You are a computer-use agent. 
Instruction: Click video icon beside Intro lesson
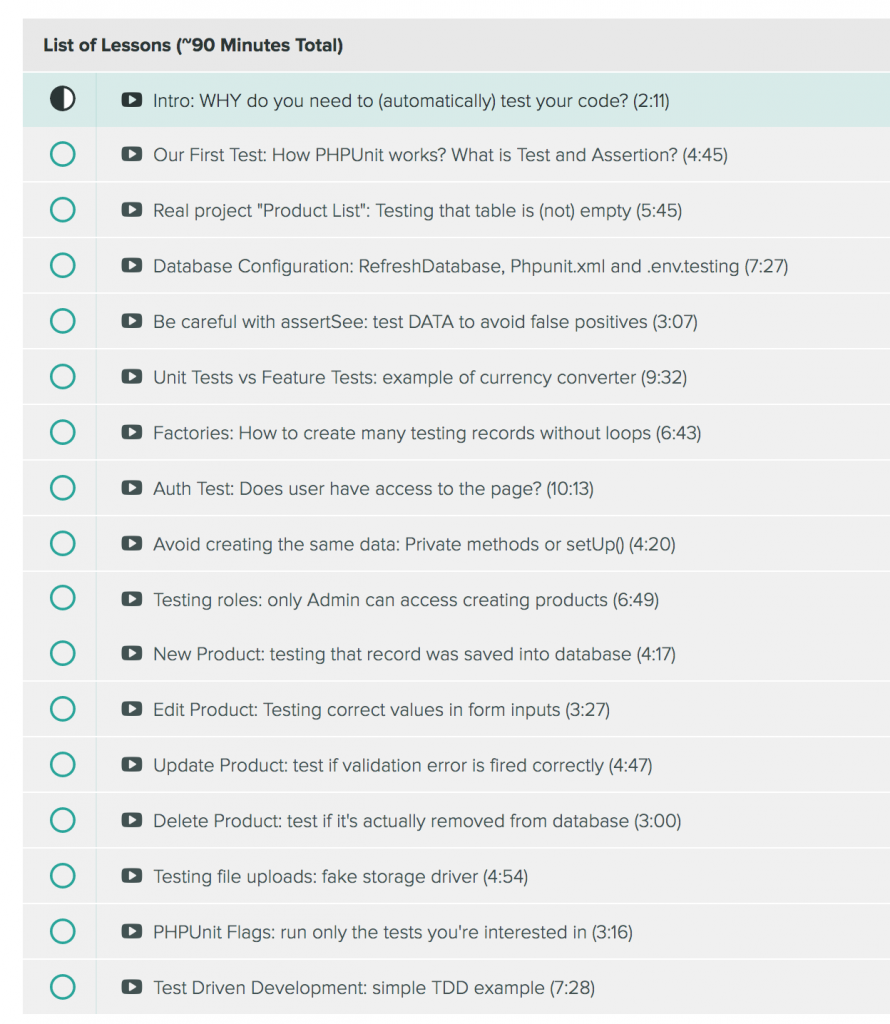tap(131, 100)
